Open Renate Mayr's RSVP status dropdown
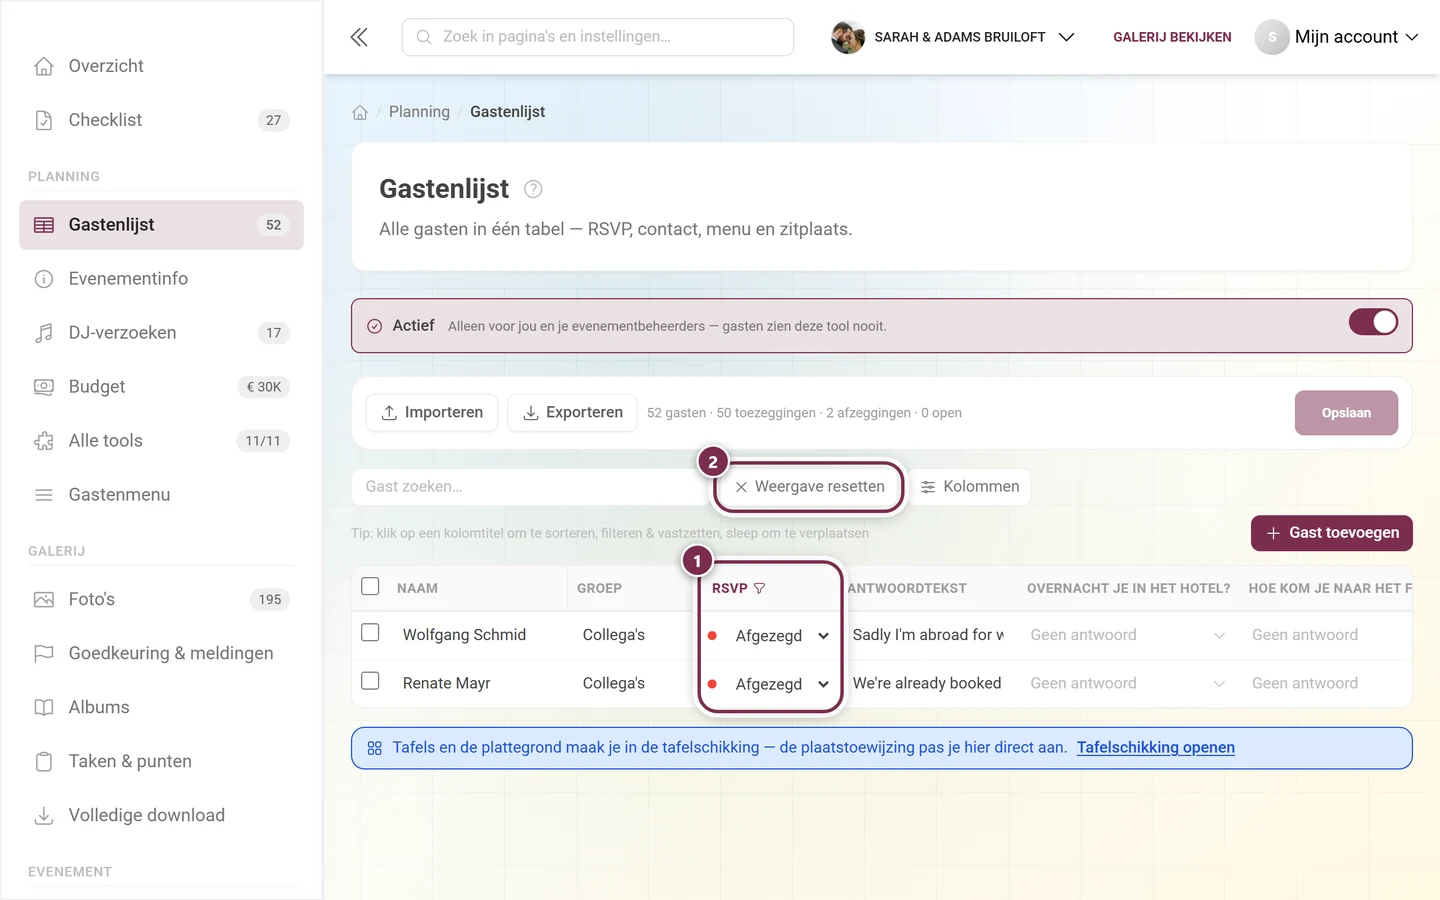Image resolution: width=1440 pixels, height=900 pixels. [x=770, y=684]
